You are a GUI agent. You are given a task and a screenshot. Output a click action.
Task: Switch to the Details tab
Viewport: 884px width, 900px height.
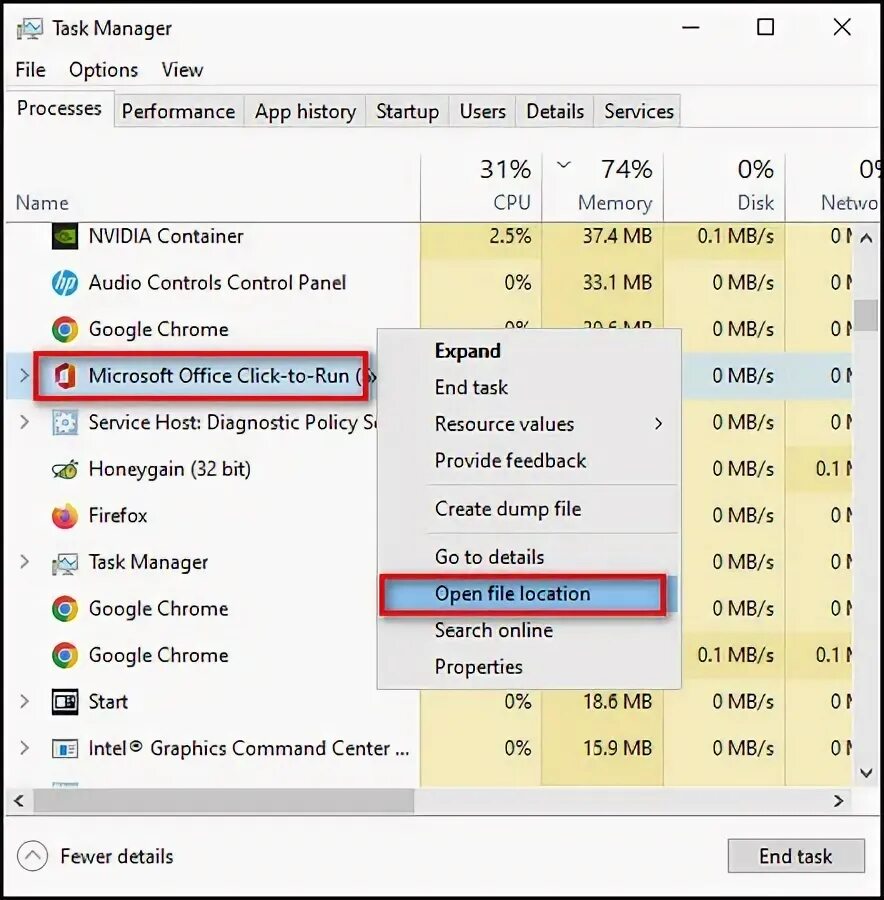pyautogui.click(x=555, y=111)
